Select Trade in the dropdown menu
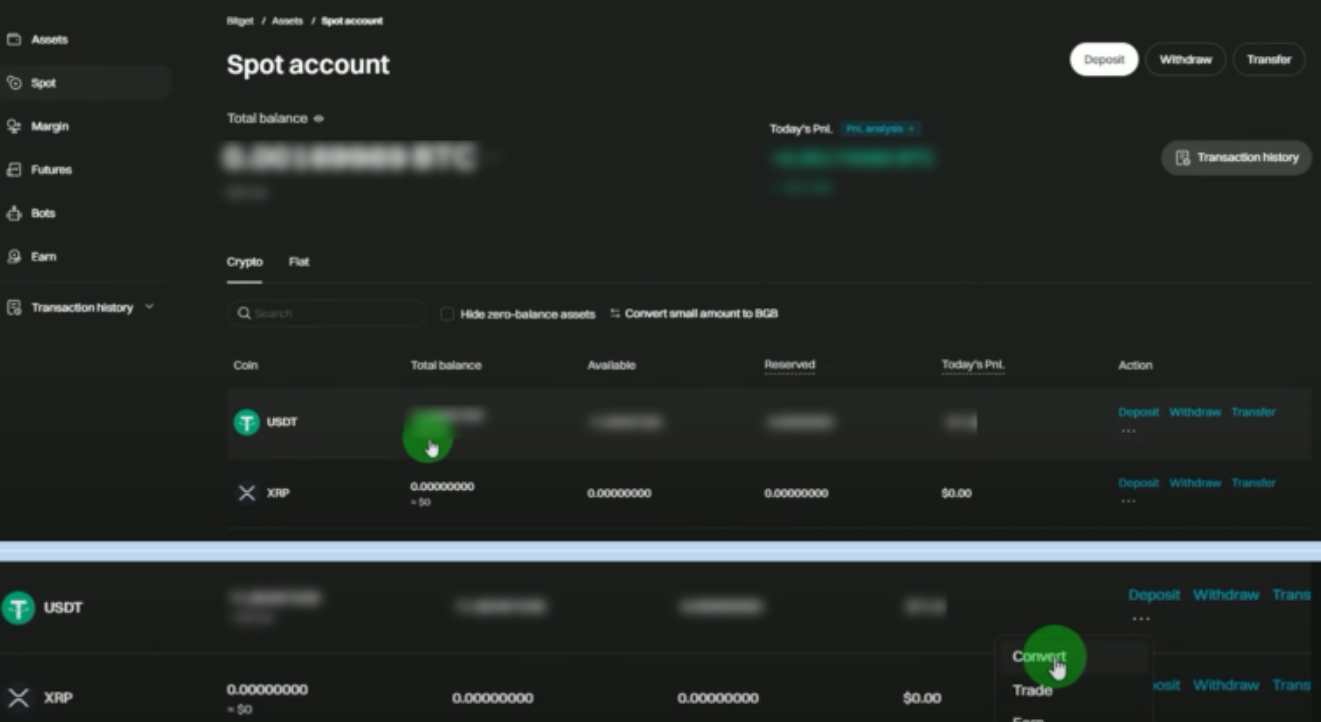 pyautogui.click(x=1032, y=690)
